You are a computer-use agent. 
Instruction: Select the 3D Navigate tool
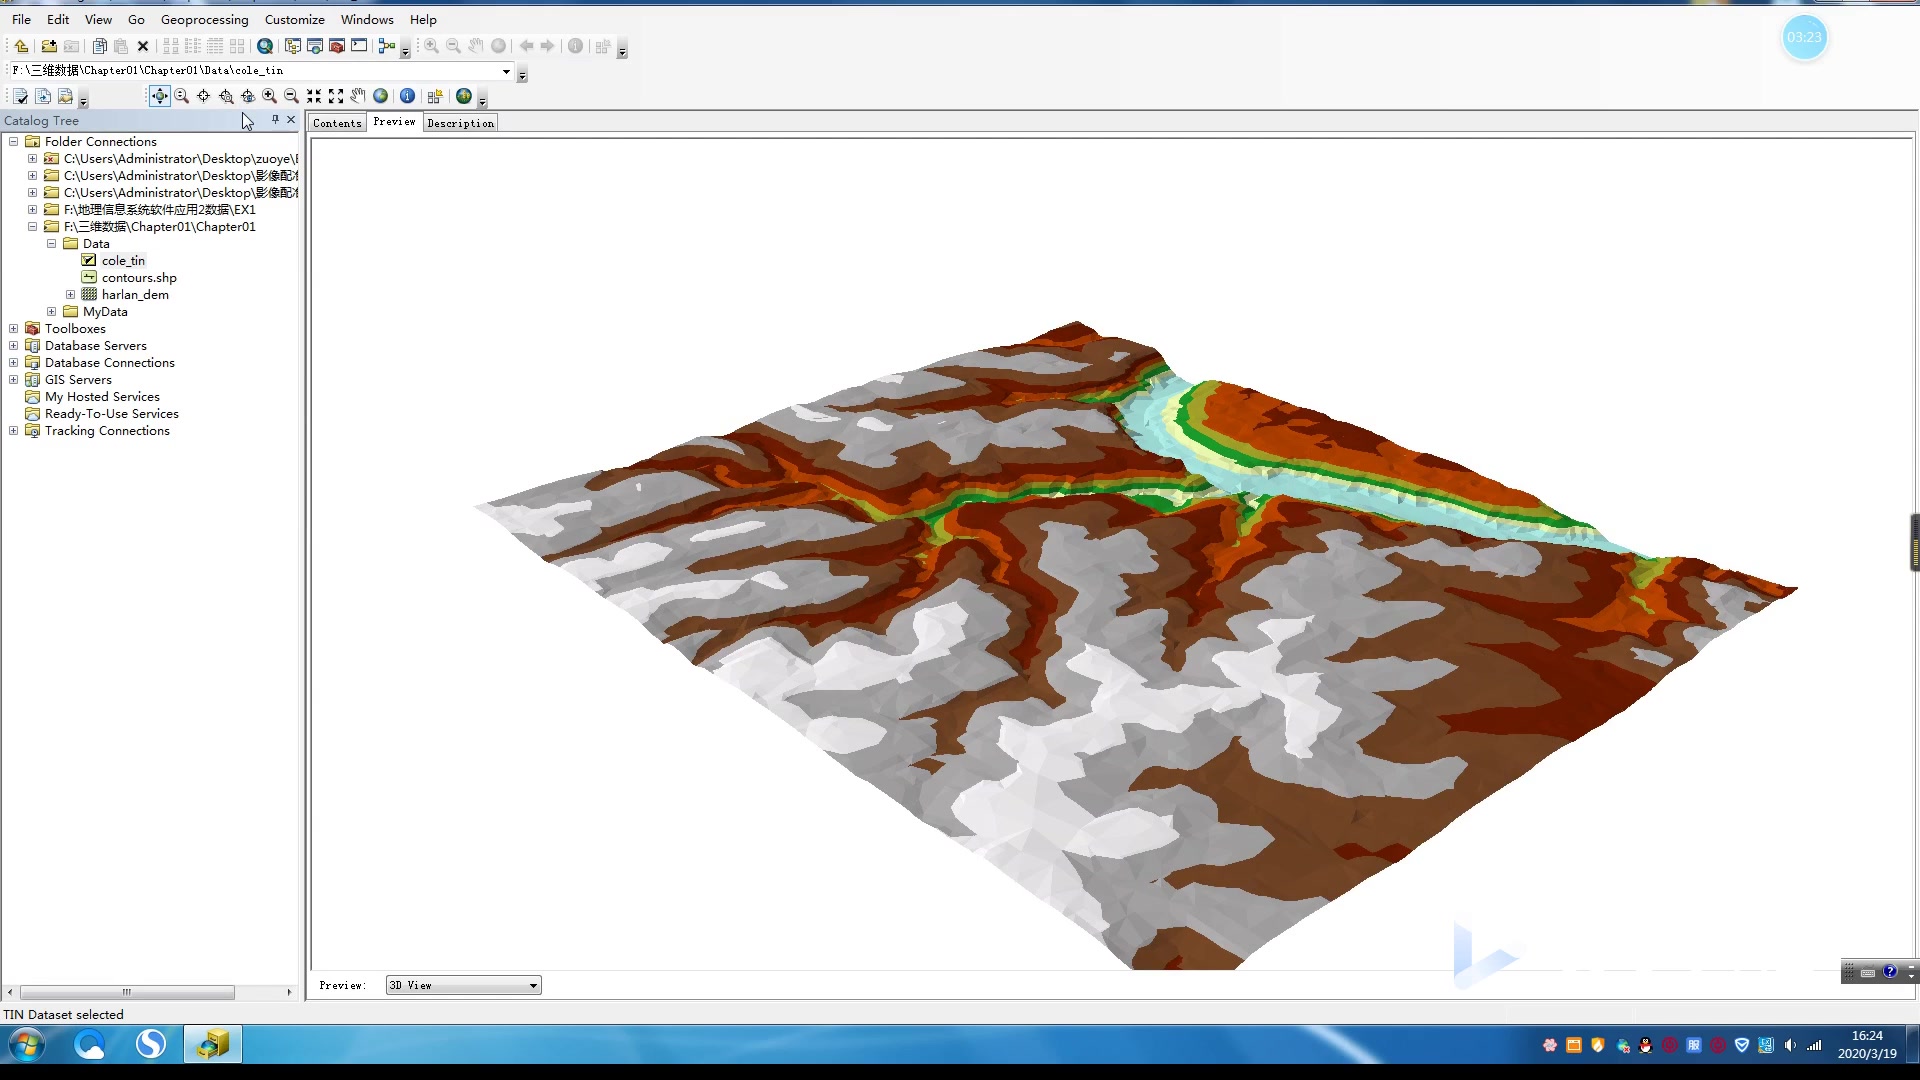coord(159,96)
